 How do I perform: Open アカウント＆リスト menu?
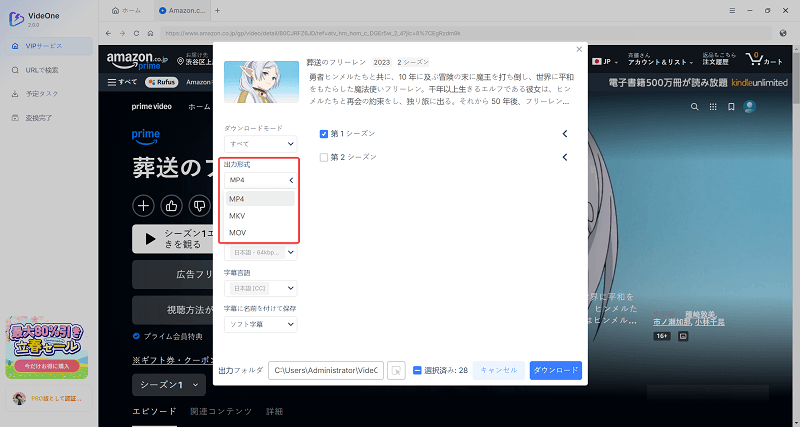pyautogui.click(x=660, y=59)
